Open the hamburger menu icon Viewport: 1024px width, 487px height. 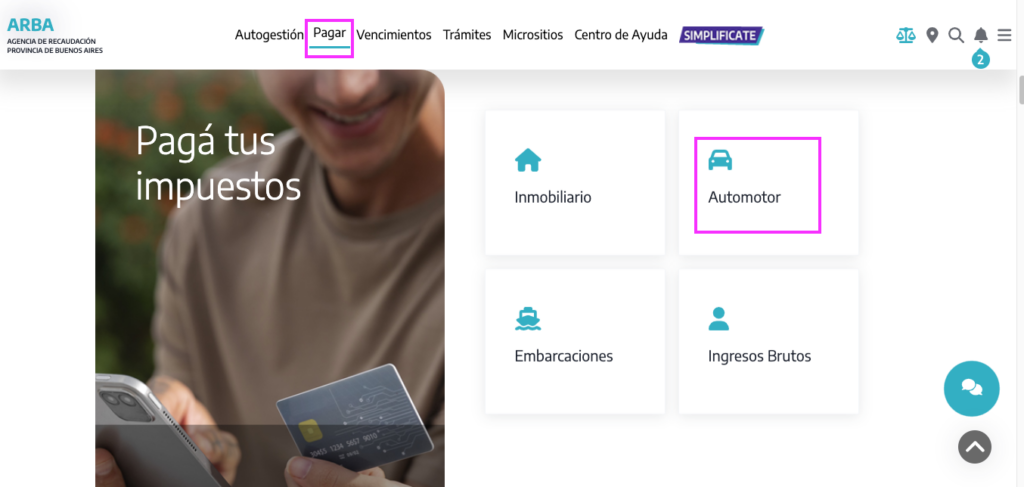tap(1004, 35)
